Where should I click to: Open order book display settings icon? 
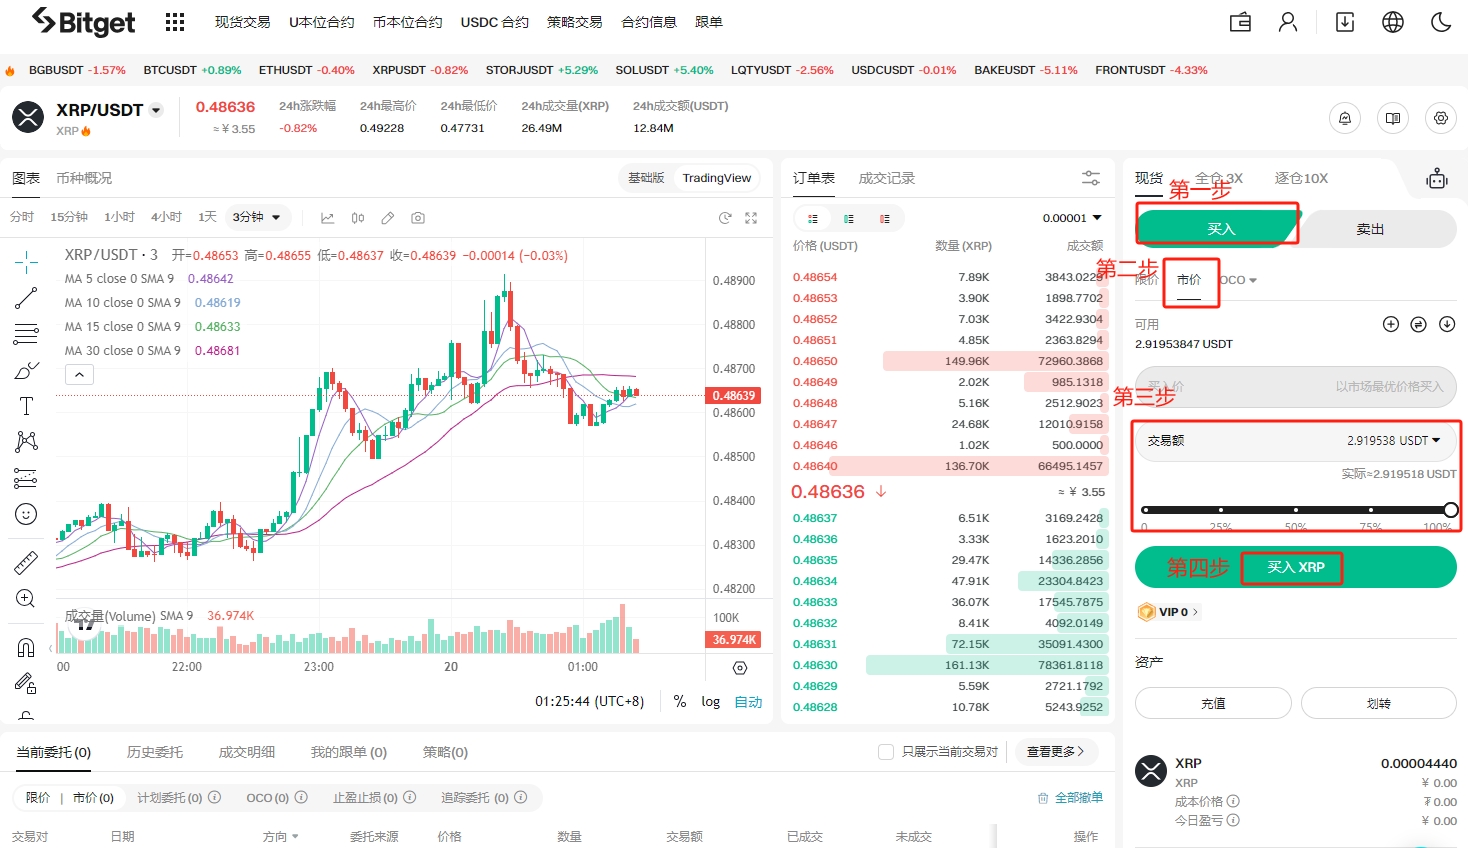pyautogui.click(x=1091, y=178)
